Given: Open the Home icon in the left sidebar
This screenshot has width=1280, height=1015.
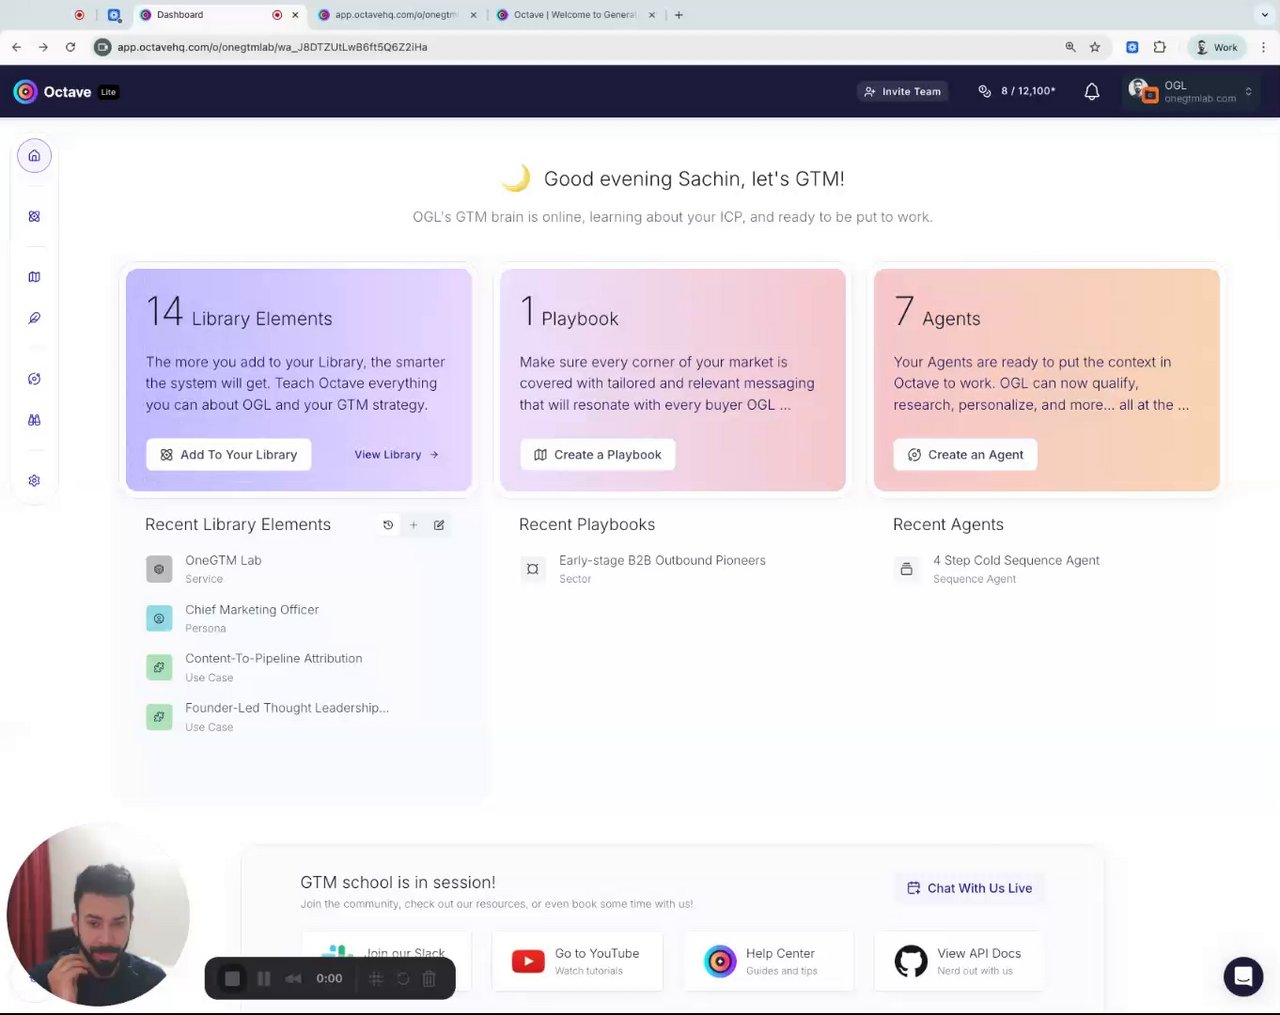Looking at the screenshot, I should (x=34, y=155).
